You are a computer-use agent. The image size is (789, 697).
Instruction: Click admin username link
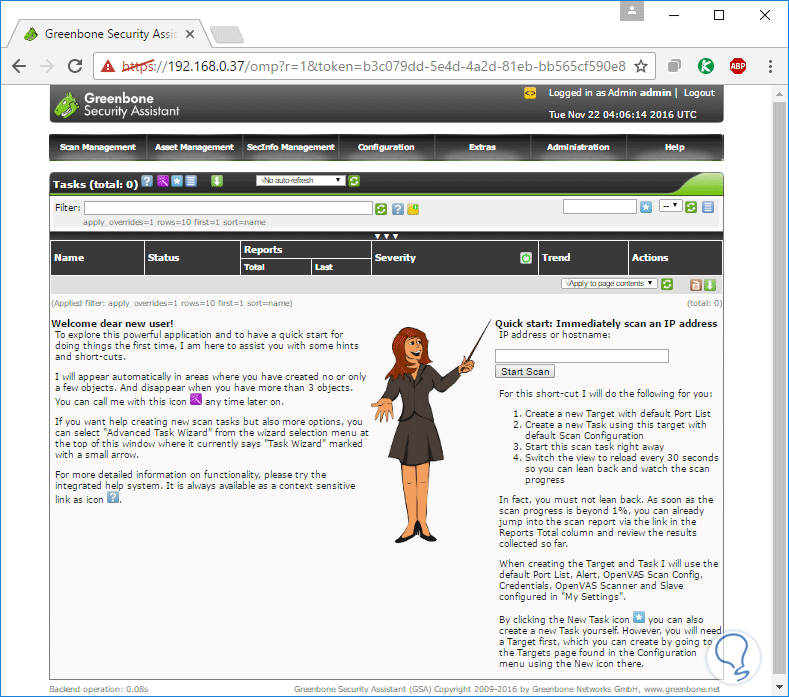tap(656, 93)
